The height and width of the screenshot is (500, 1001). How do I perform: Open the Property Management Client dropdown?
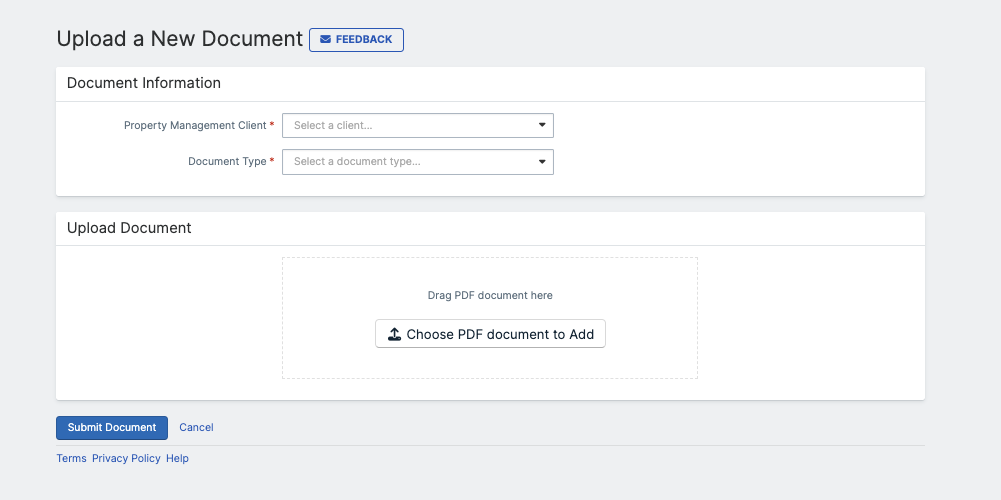pyautogui.click(x=418, y=125)
